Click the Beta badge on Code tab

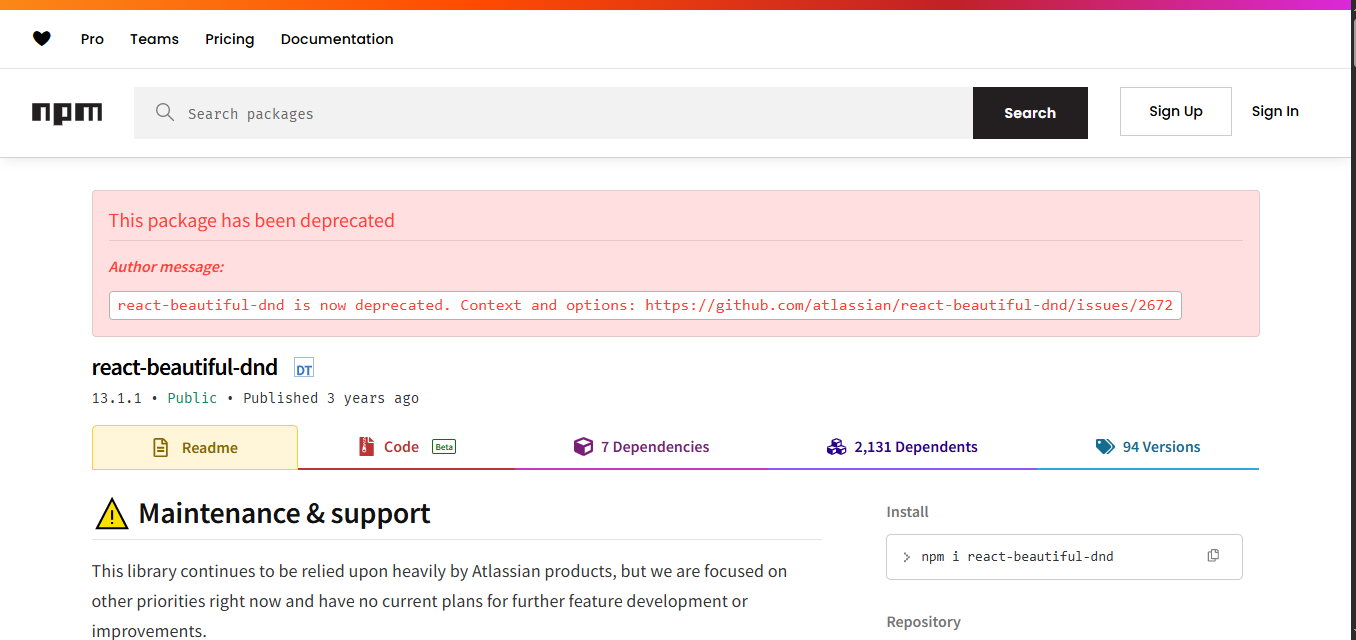(x=444, y=447)
